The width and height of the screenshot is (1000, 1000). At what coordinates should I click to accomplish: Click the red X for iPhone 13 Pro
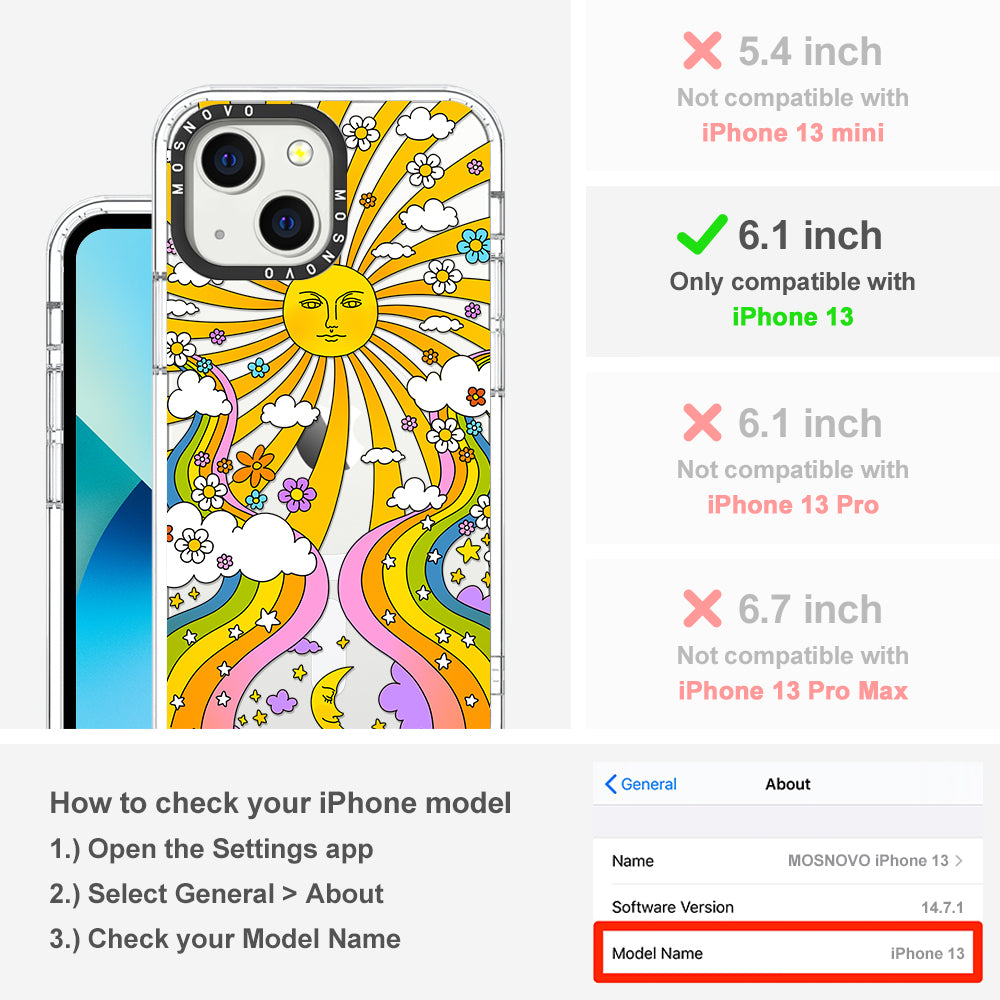pyautogui.click(x=702, y=422)
